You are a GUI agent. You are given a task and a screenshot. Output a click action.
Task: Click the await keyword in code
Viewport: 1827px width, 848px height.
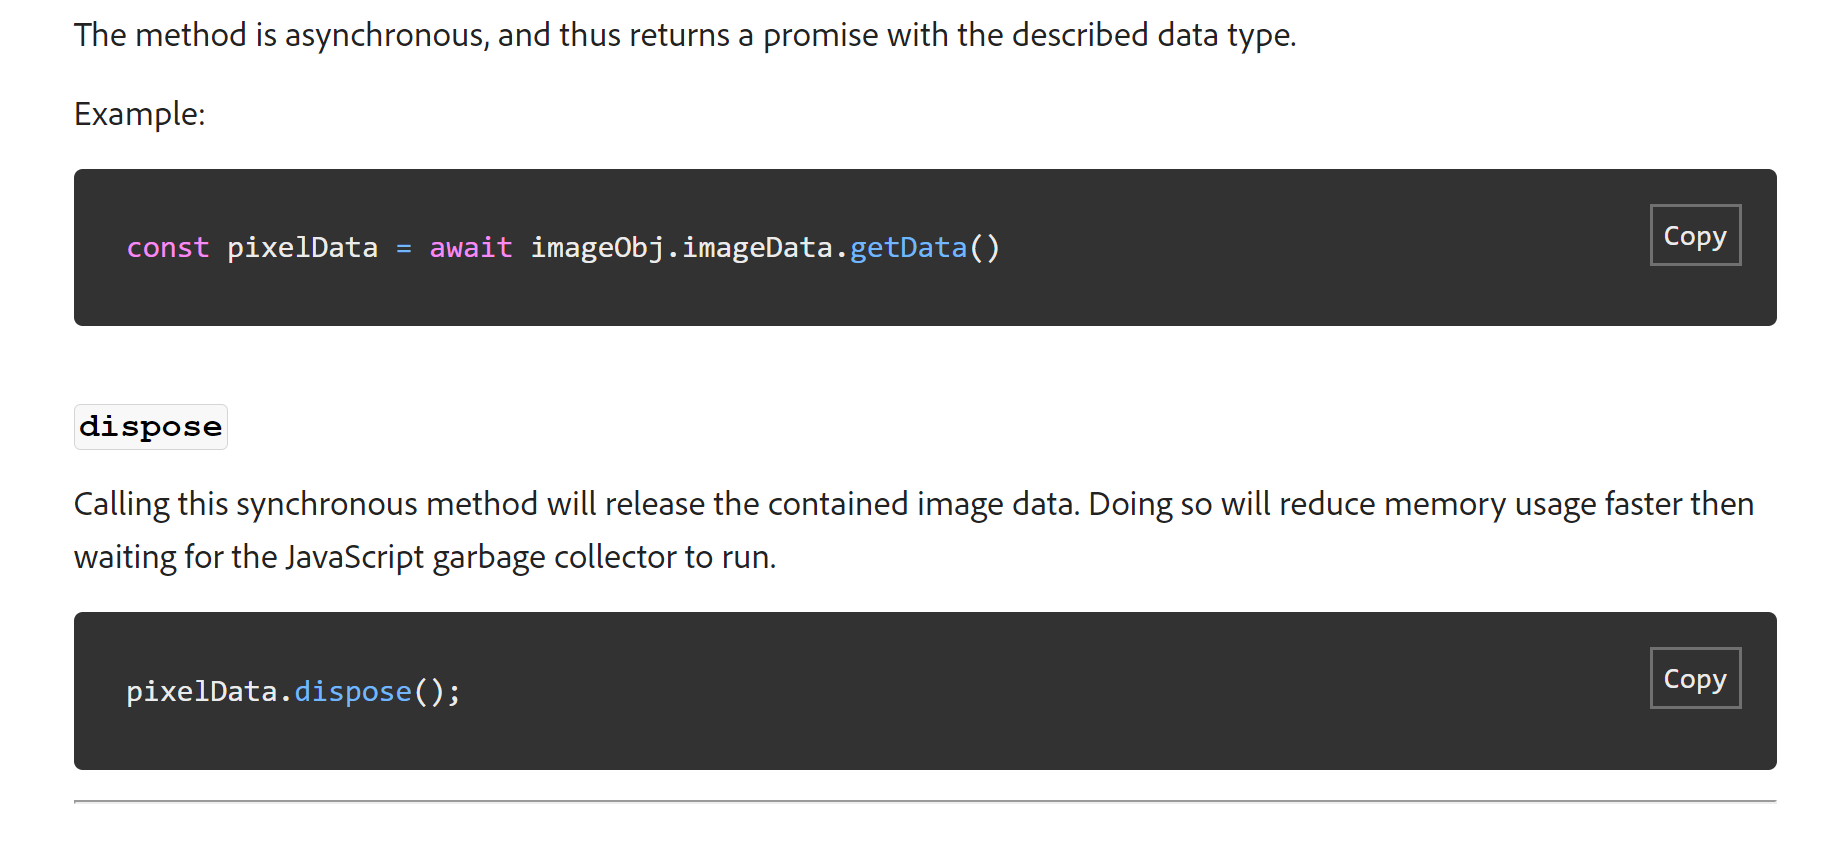click(x=470, y=248)
